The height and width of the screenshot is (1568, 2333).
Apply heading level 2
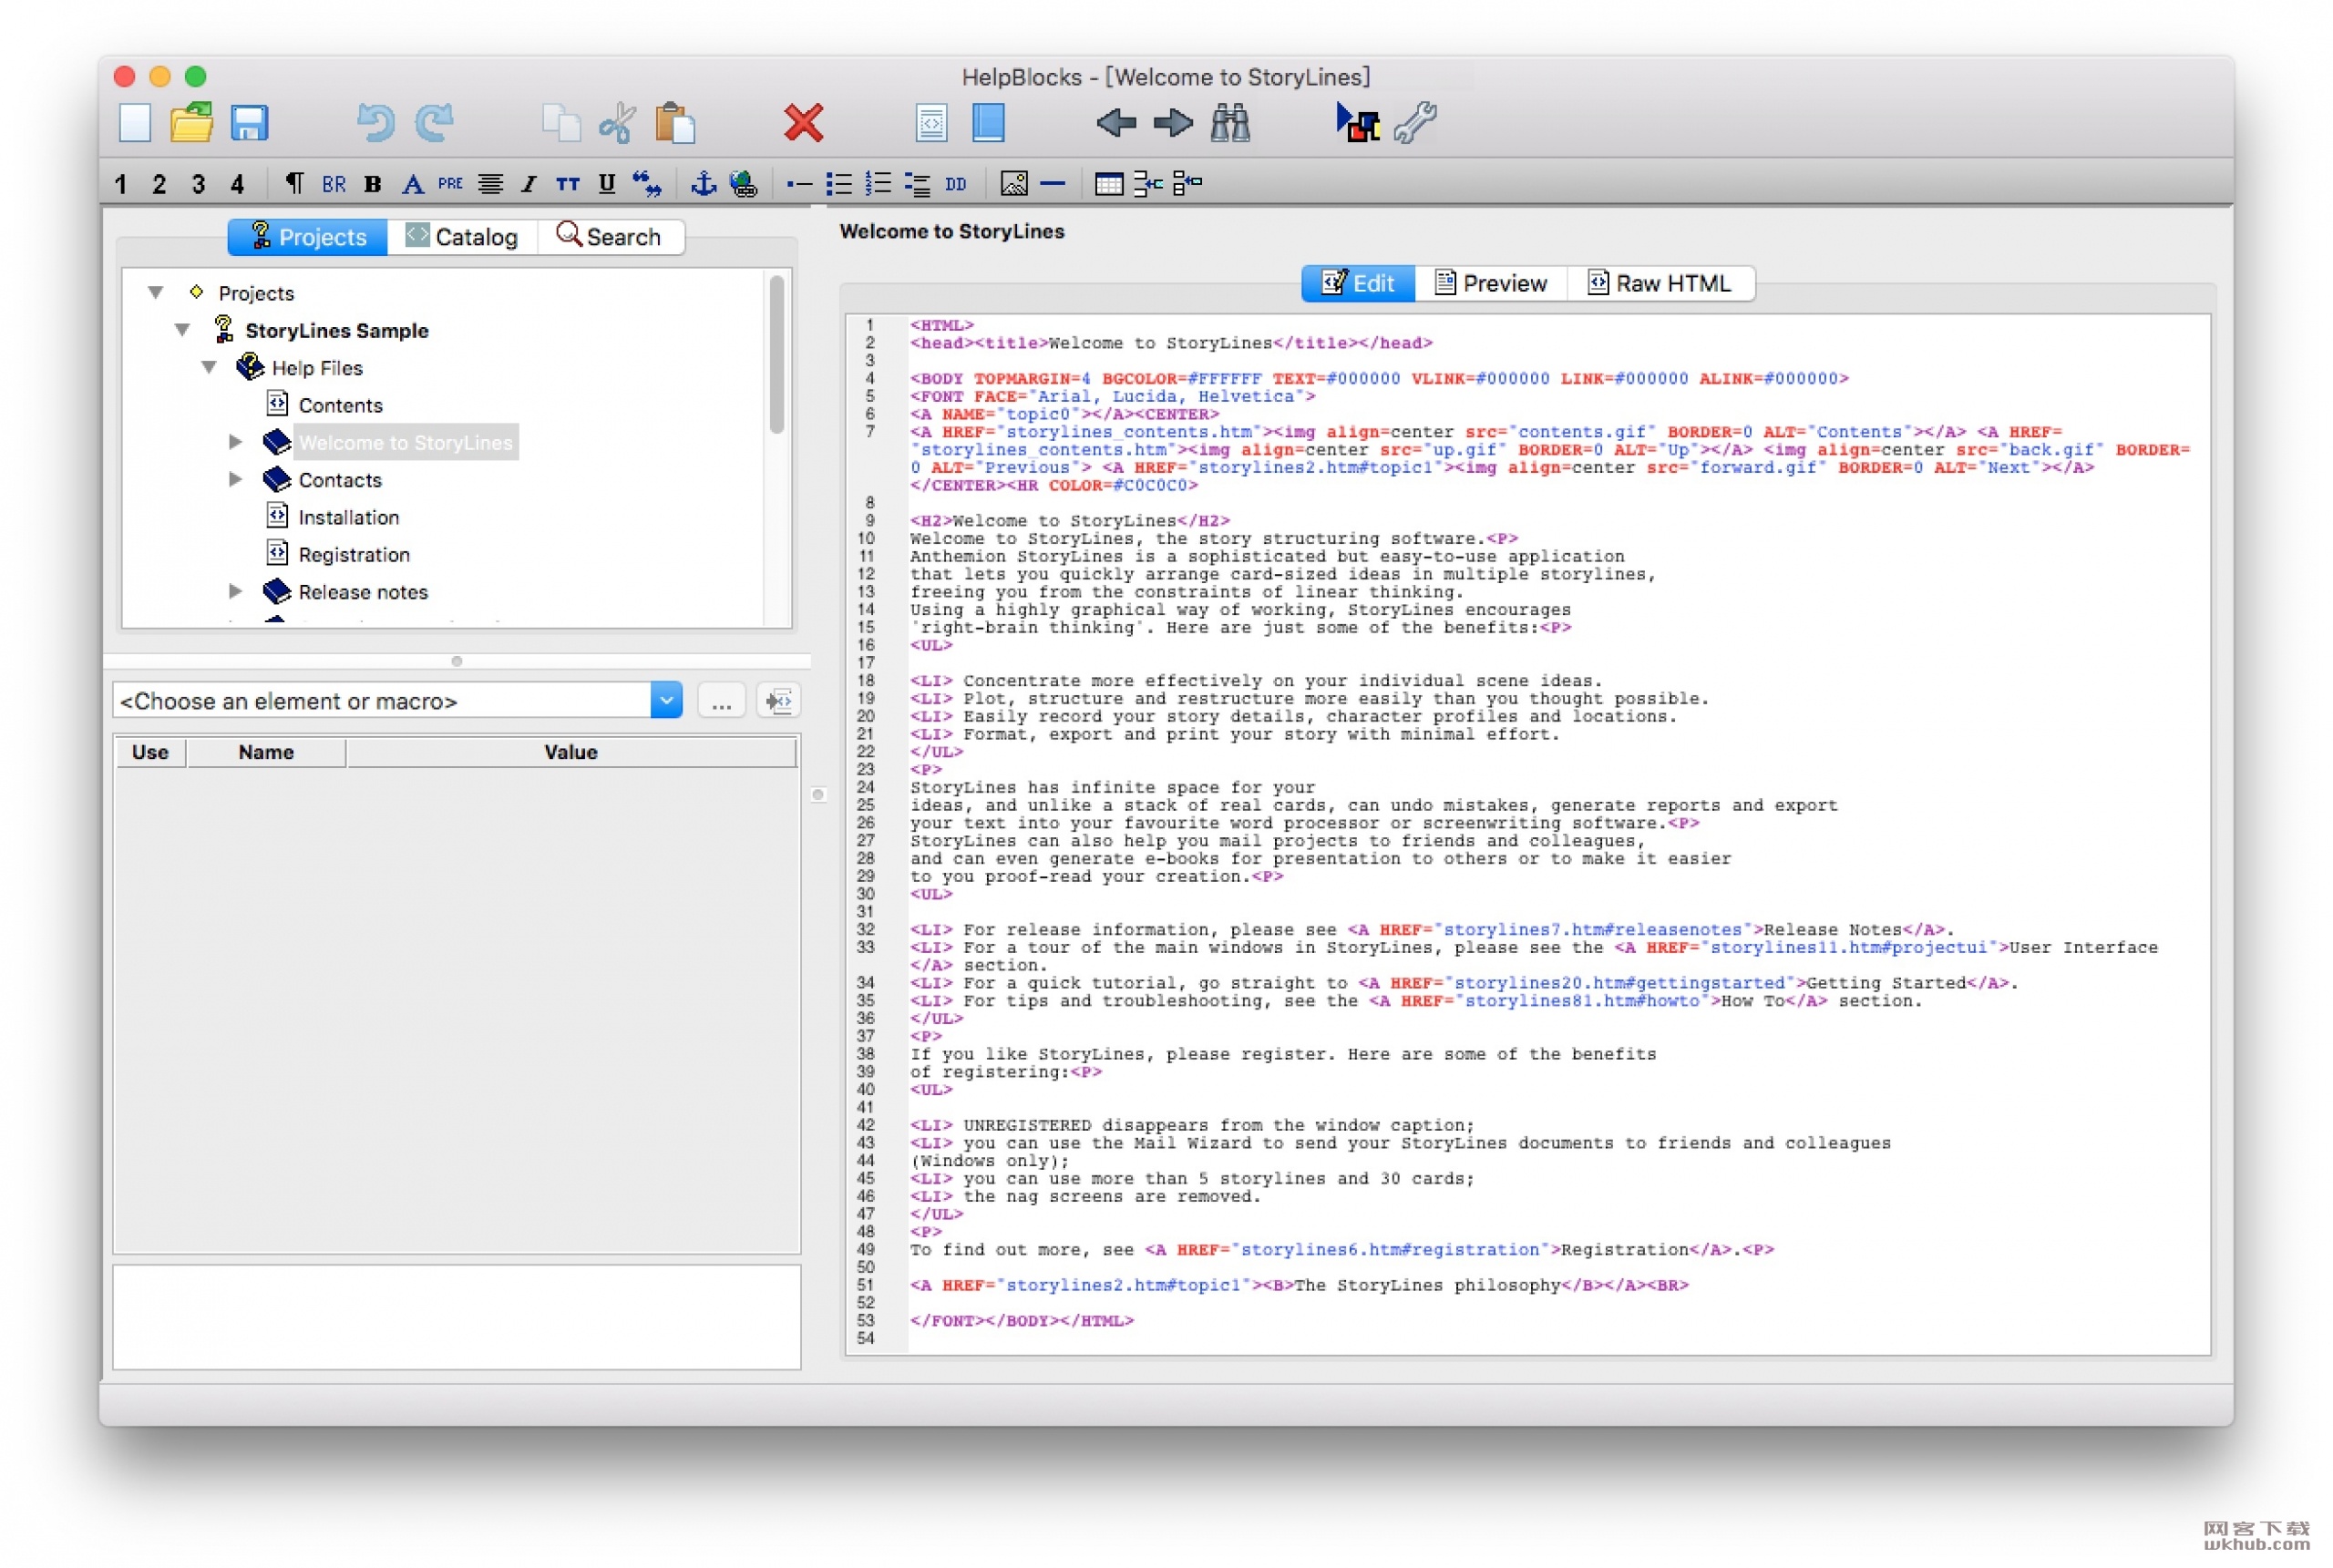159,184
